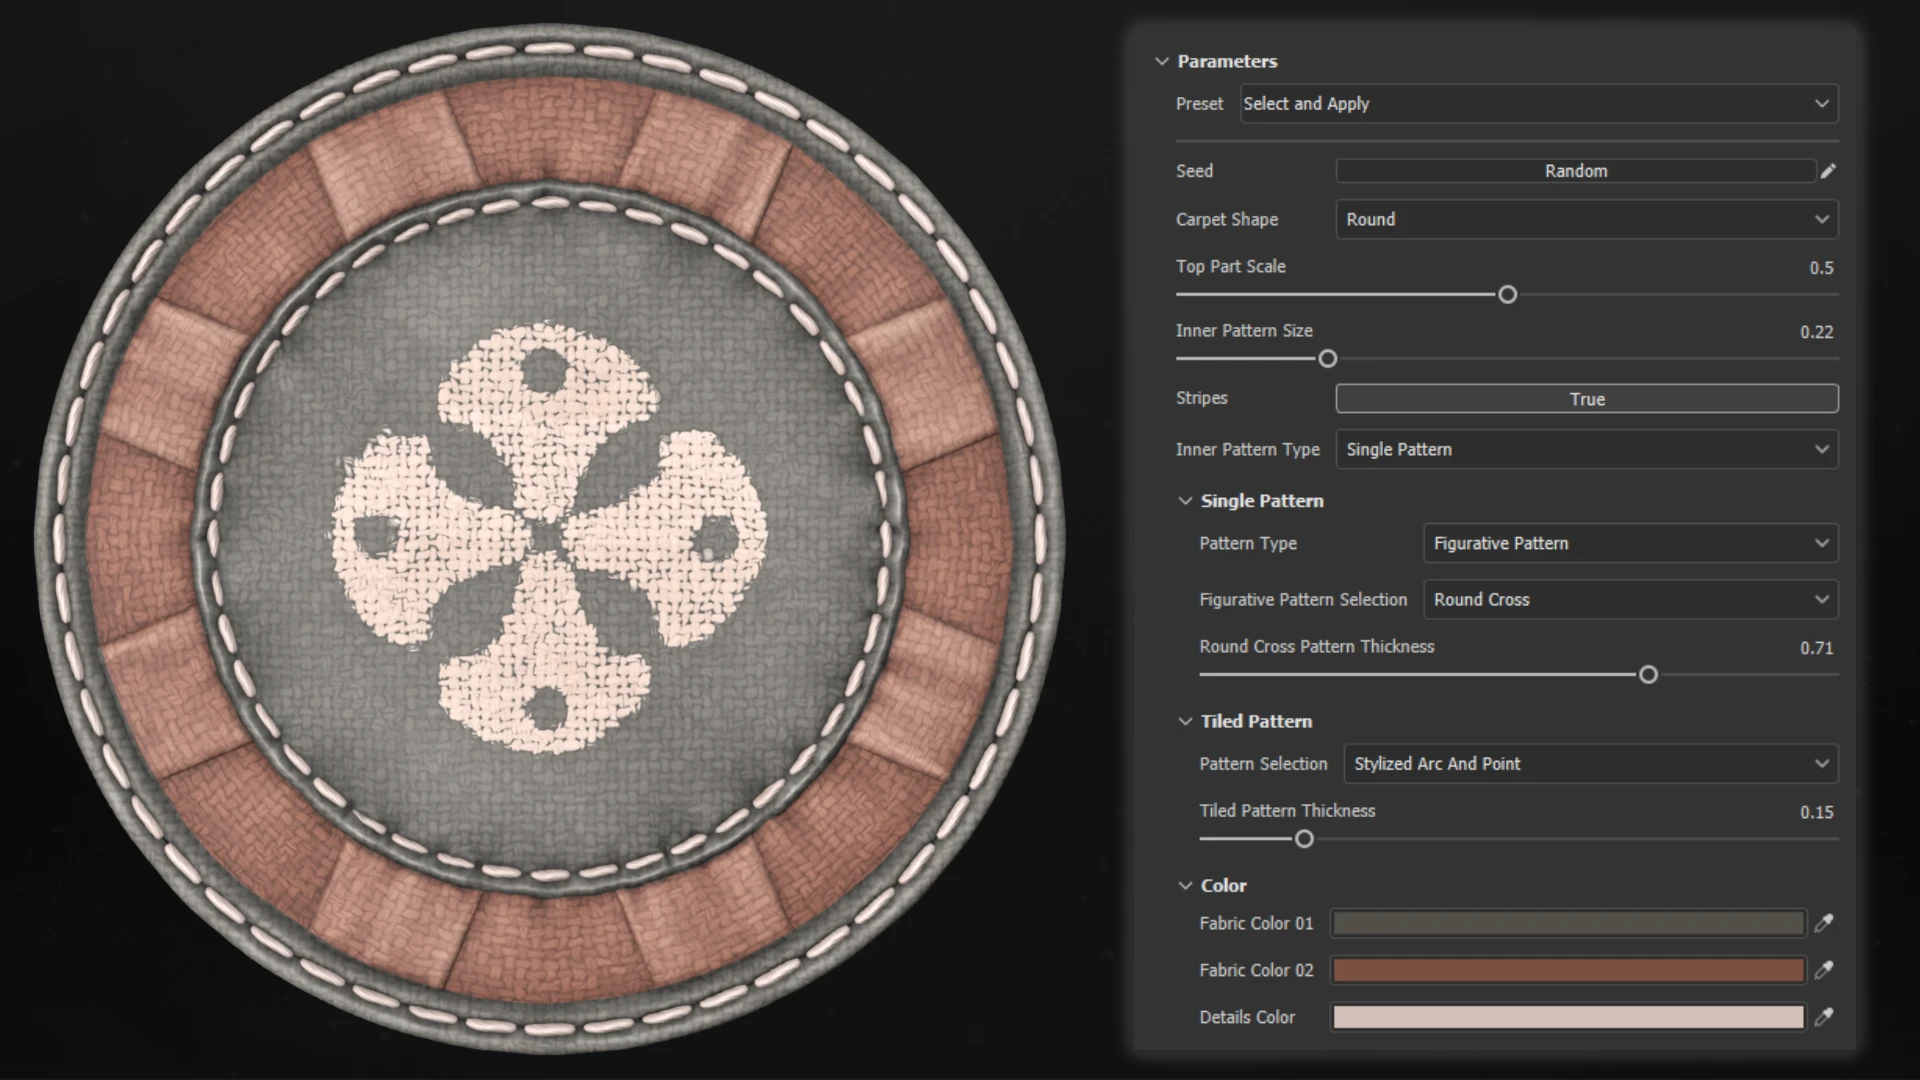The width and height of the screenshot is (1920, 1080).
Task: Click the Pattern Type label
Action: 1248,544
